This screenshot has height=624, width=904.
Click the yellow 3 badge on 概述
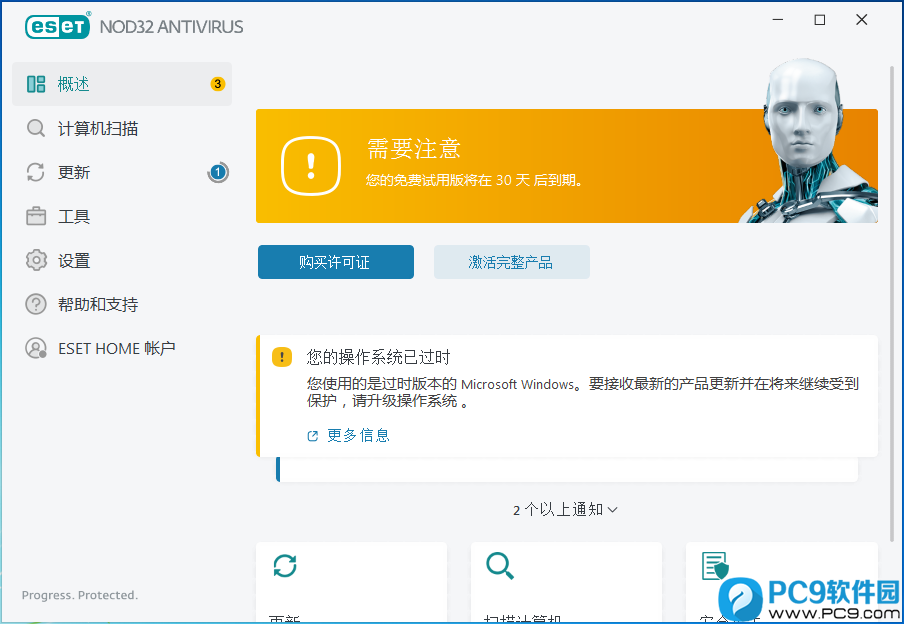[217, 84]
